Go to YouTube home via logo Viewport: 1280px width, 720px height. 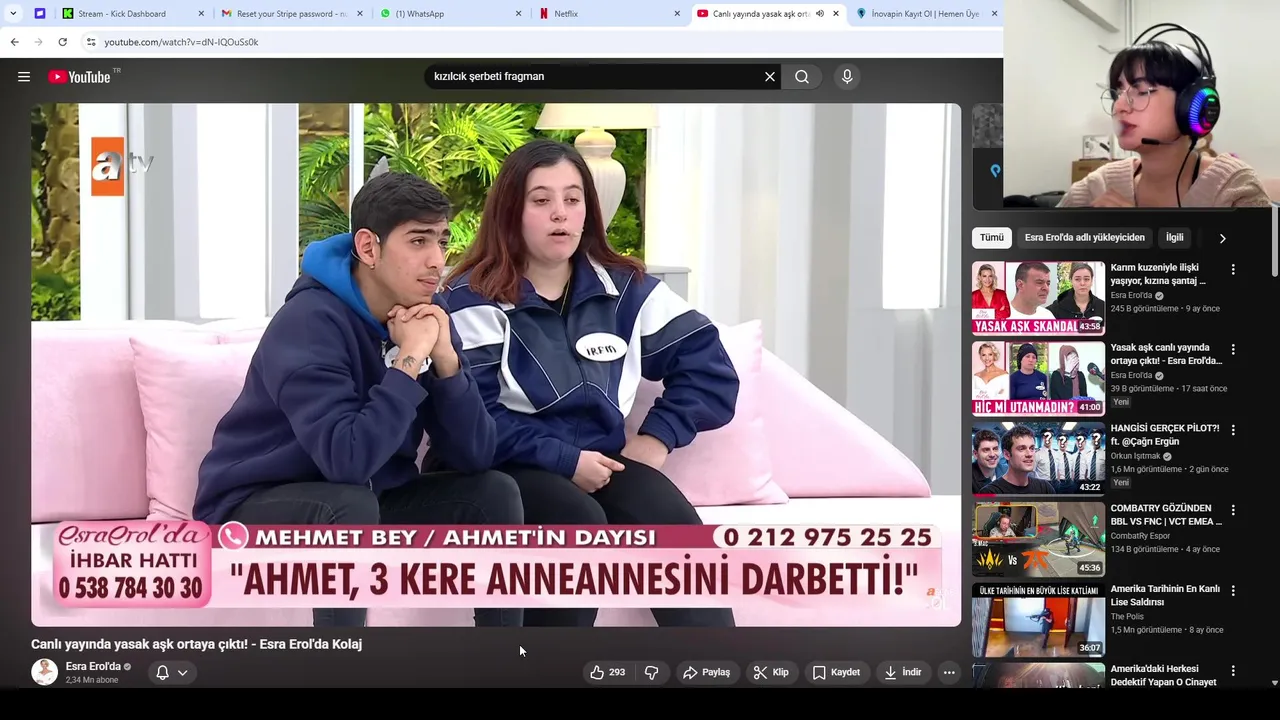point(79,77)
